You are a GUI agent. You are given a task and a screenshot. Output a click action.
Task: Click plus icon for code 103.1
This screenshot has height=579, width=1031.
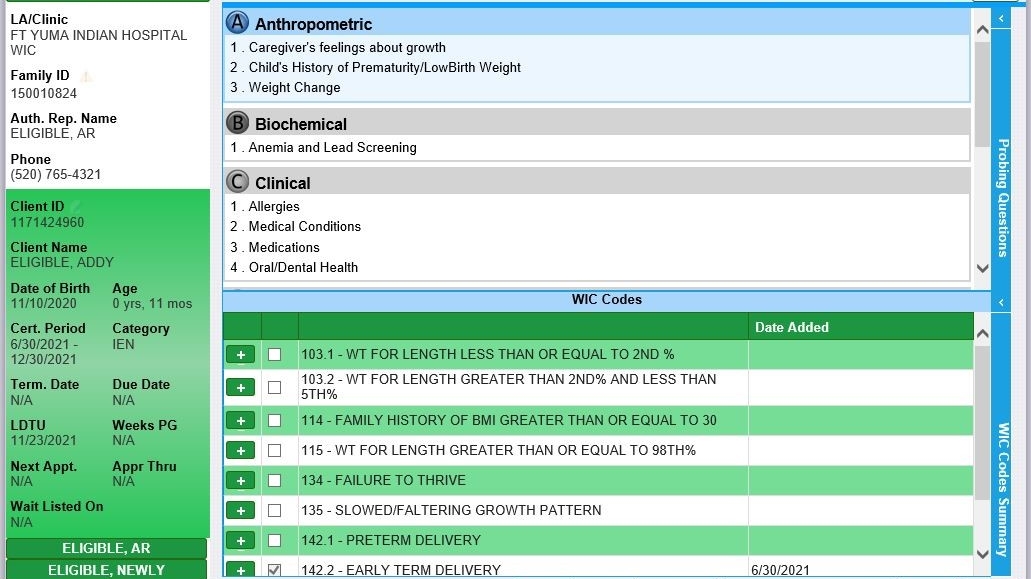click(x=240, y=355)
